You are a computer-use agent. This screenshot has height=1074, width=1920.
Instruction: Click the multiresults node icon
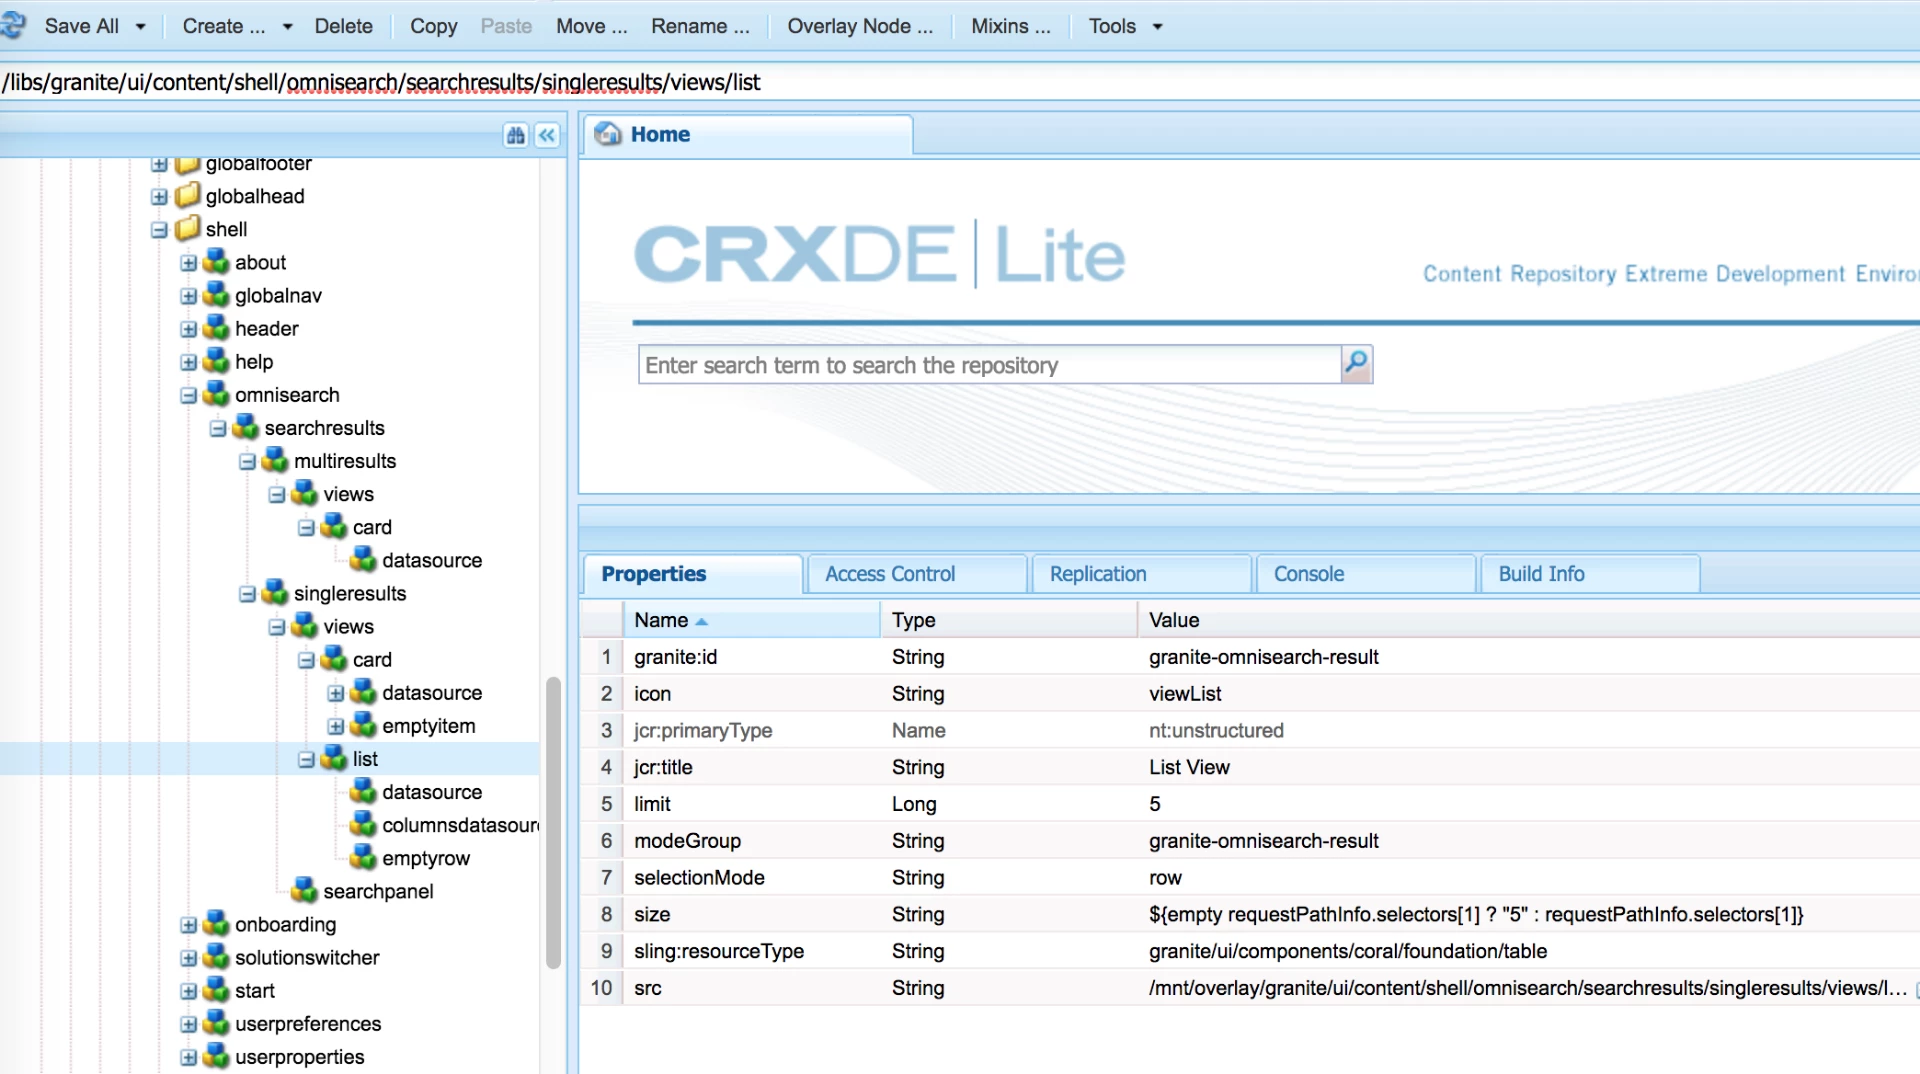point(275,460)
